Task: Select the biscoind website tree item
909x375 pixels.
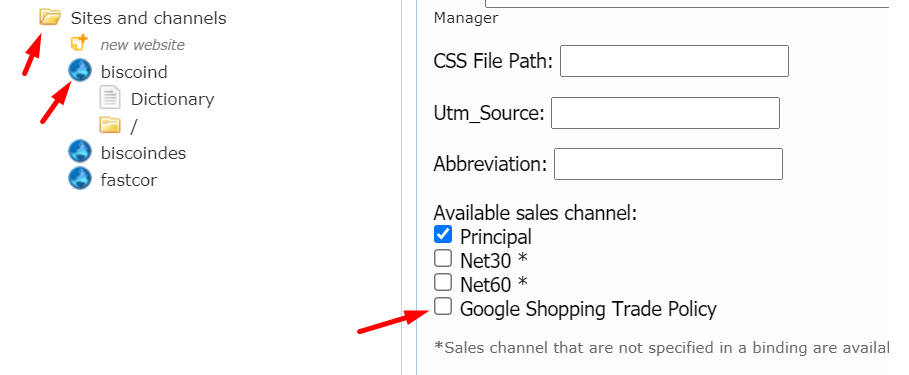Action: click(x=134, y=72)
